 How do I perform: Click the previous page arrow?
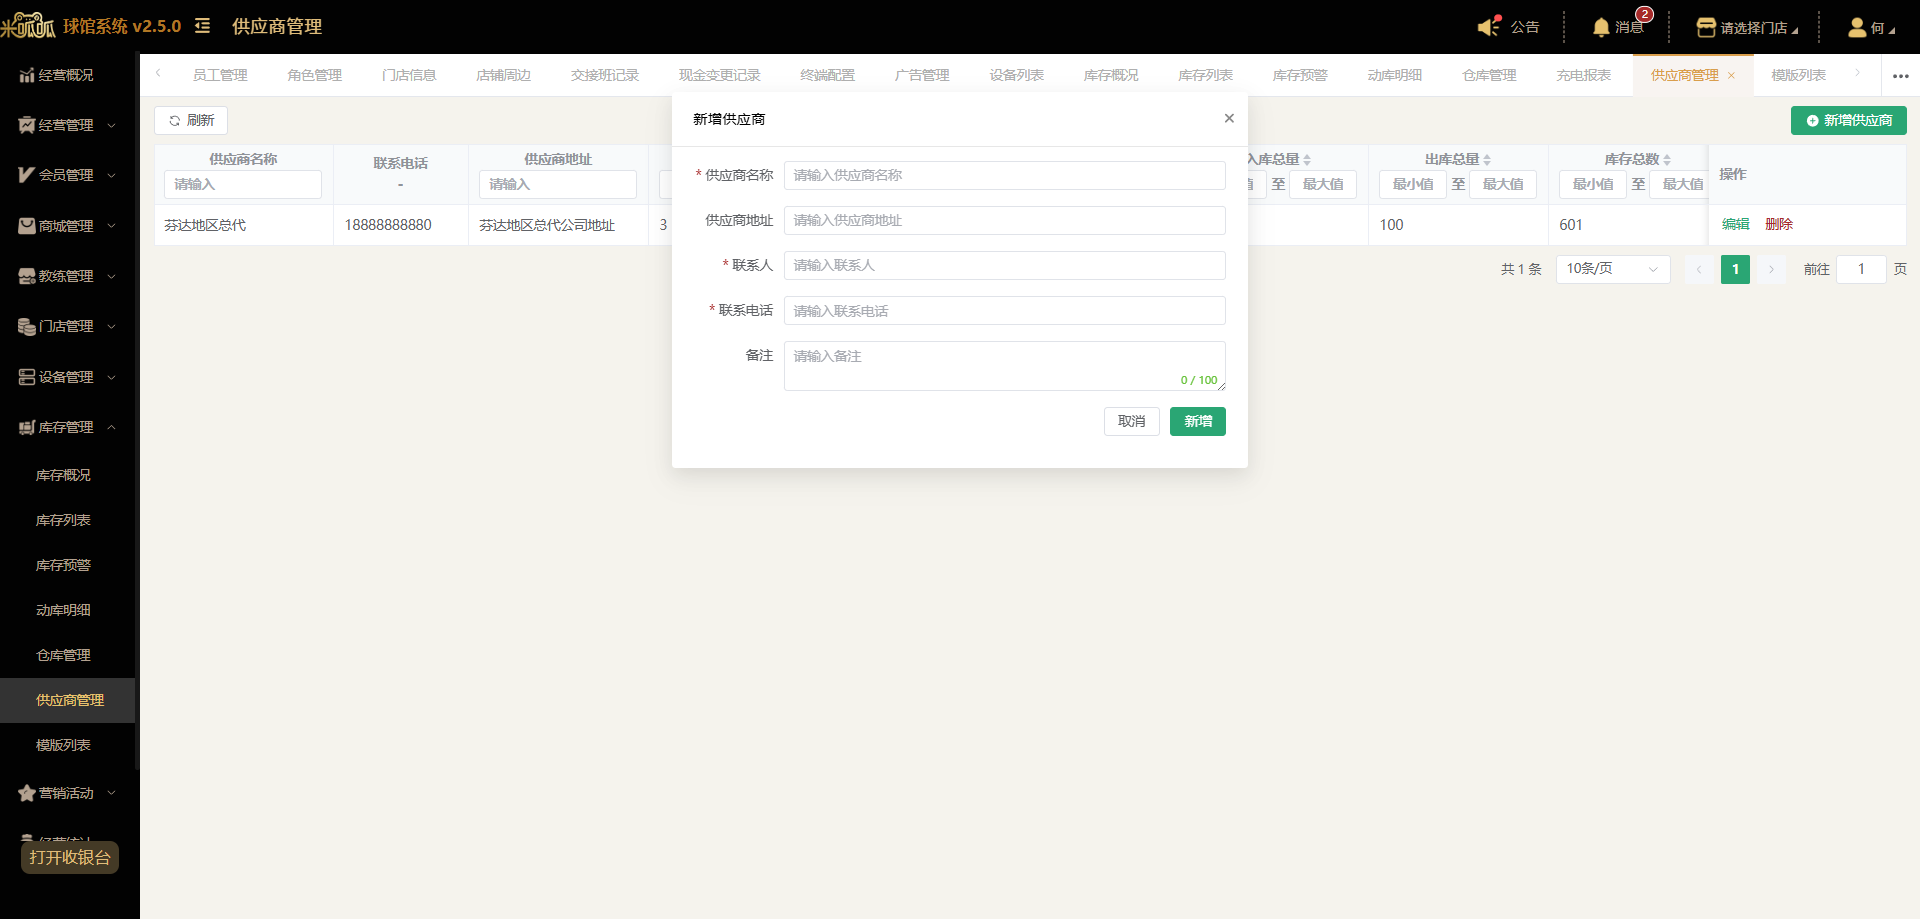click(1698, 269)
